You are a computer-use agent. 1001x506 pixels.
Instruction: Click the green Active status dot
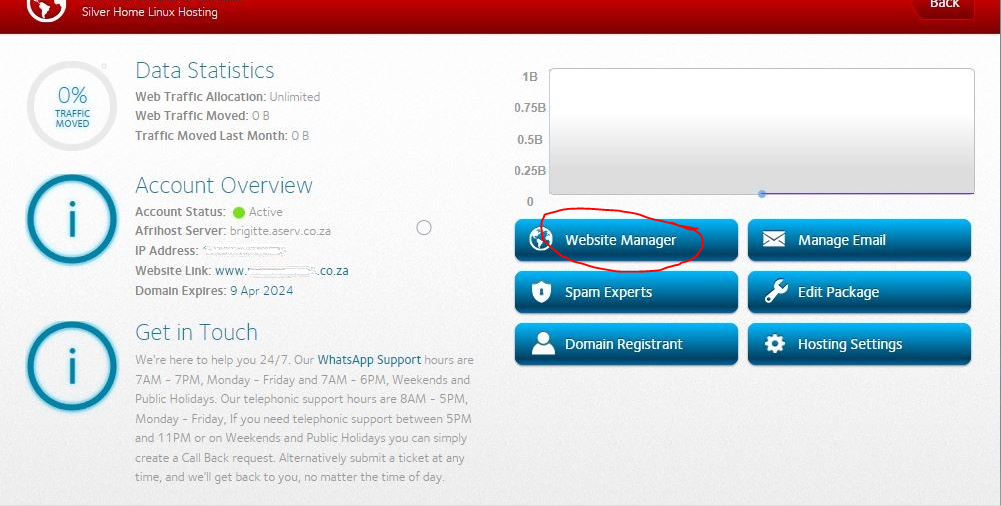[239, 212]
